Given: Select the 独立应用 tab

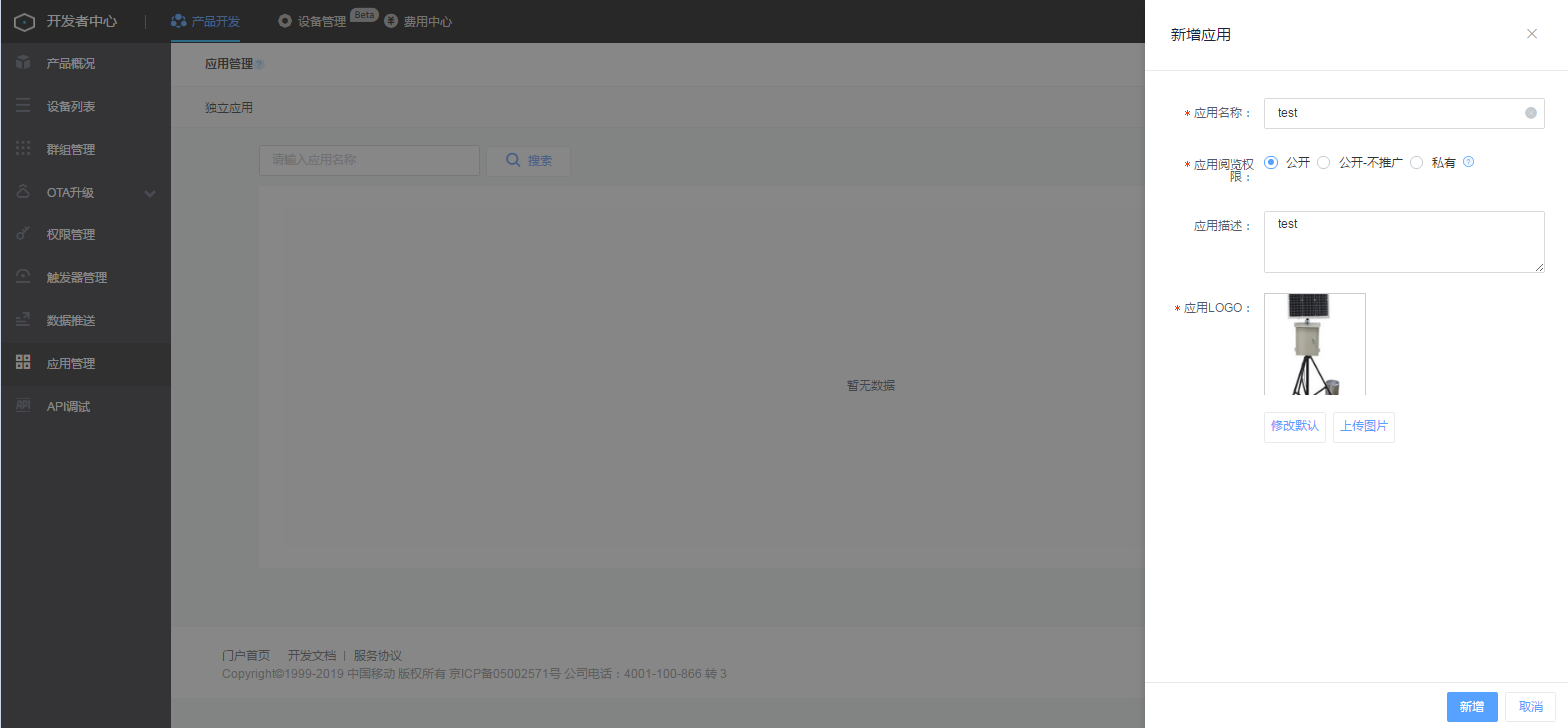Looking at the screenshot, I should 229,107.
